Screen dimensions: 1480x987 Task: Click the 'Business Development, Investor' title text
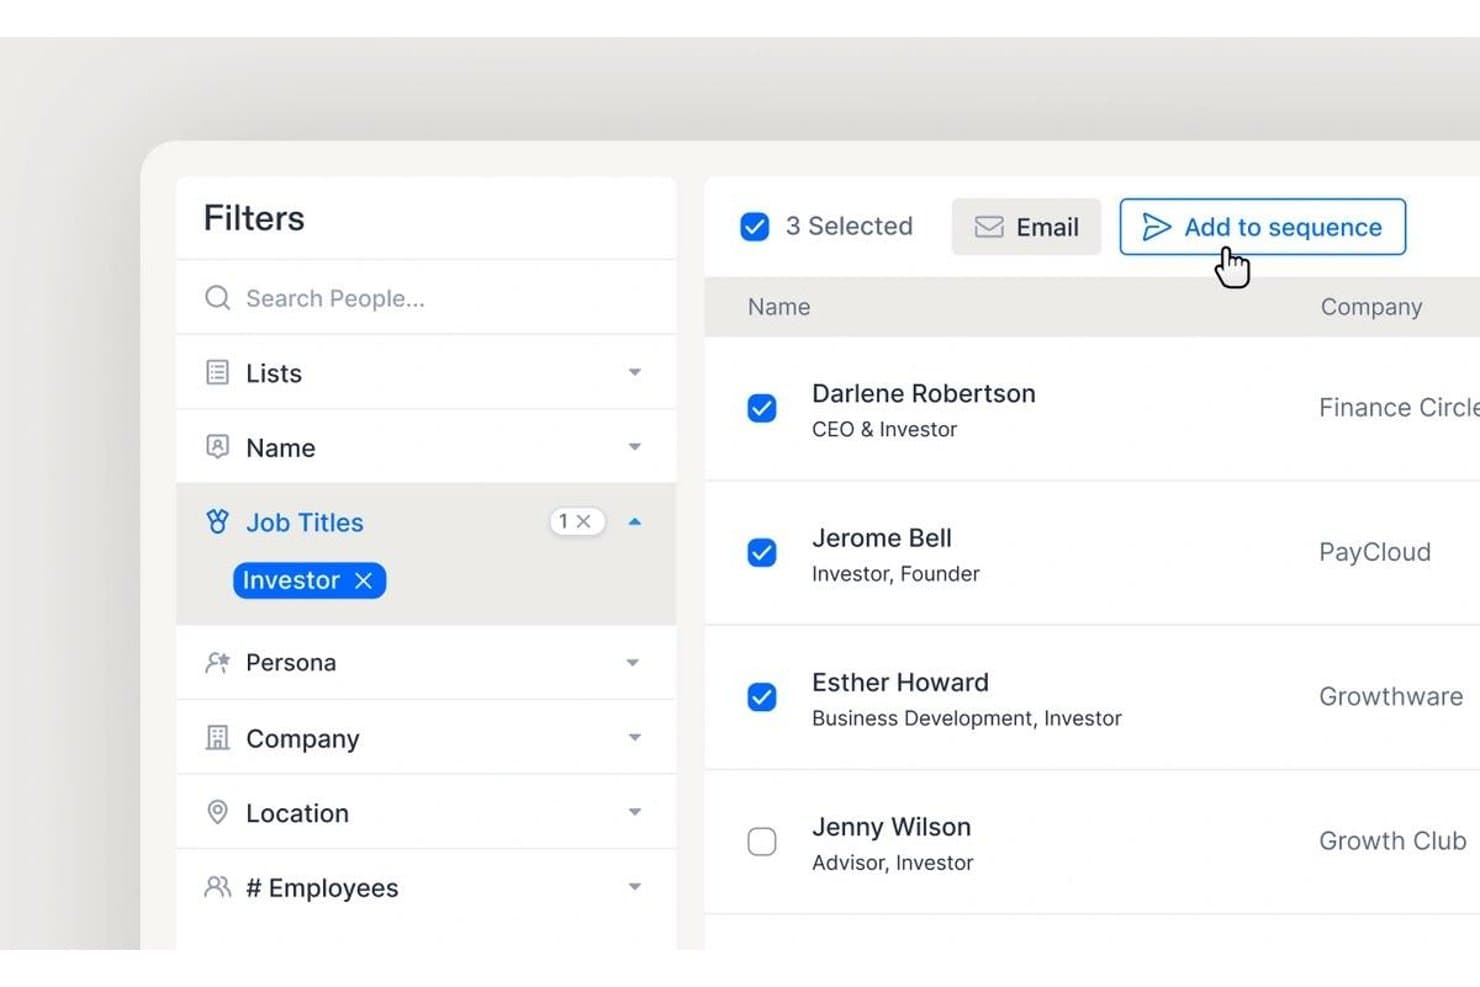(966, 718)
